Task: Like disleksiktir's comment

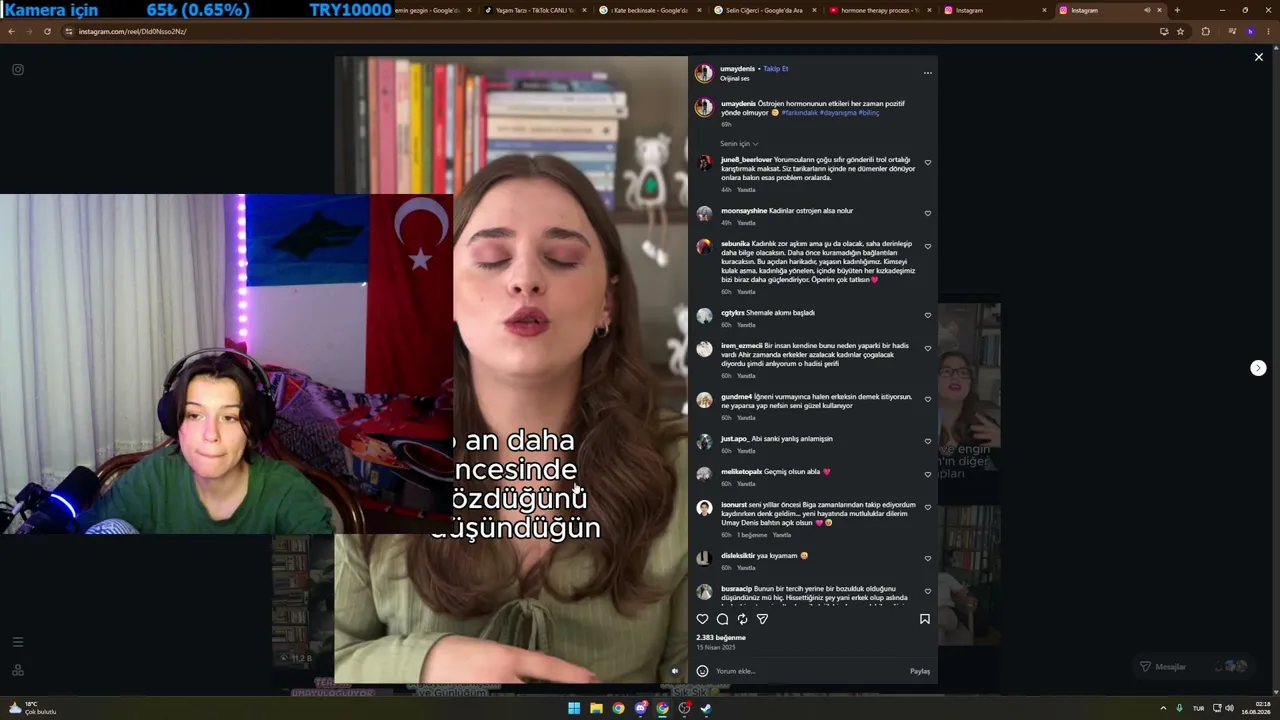Action: tap(927, 558)
